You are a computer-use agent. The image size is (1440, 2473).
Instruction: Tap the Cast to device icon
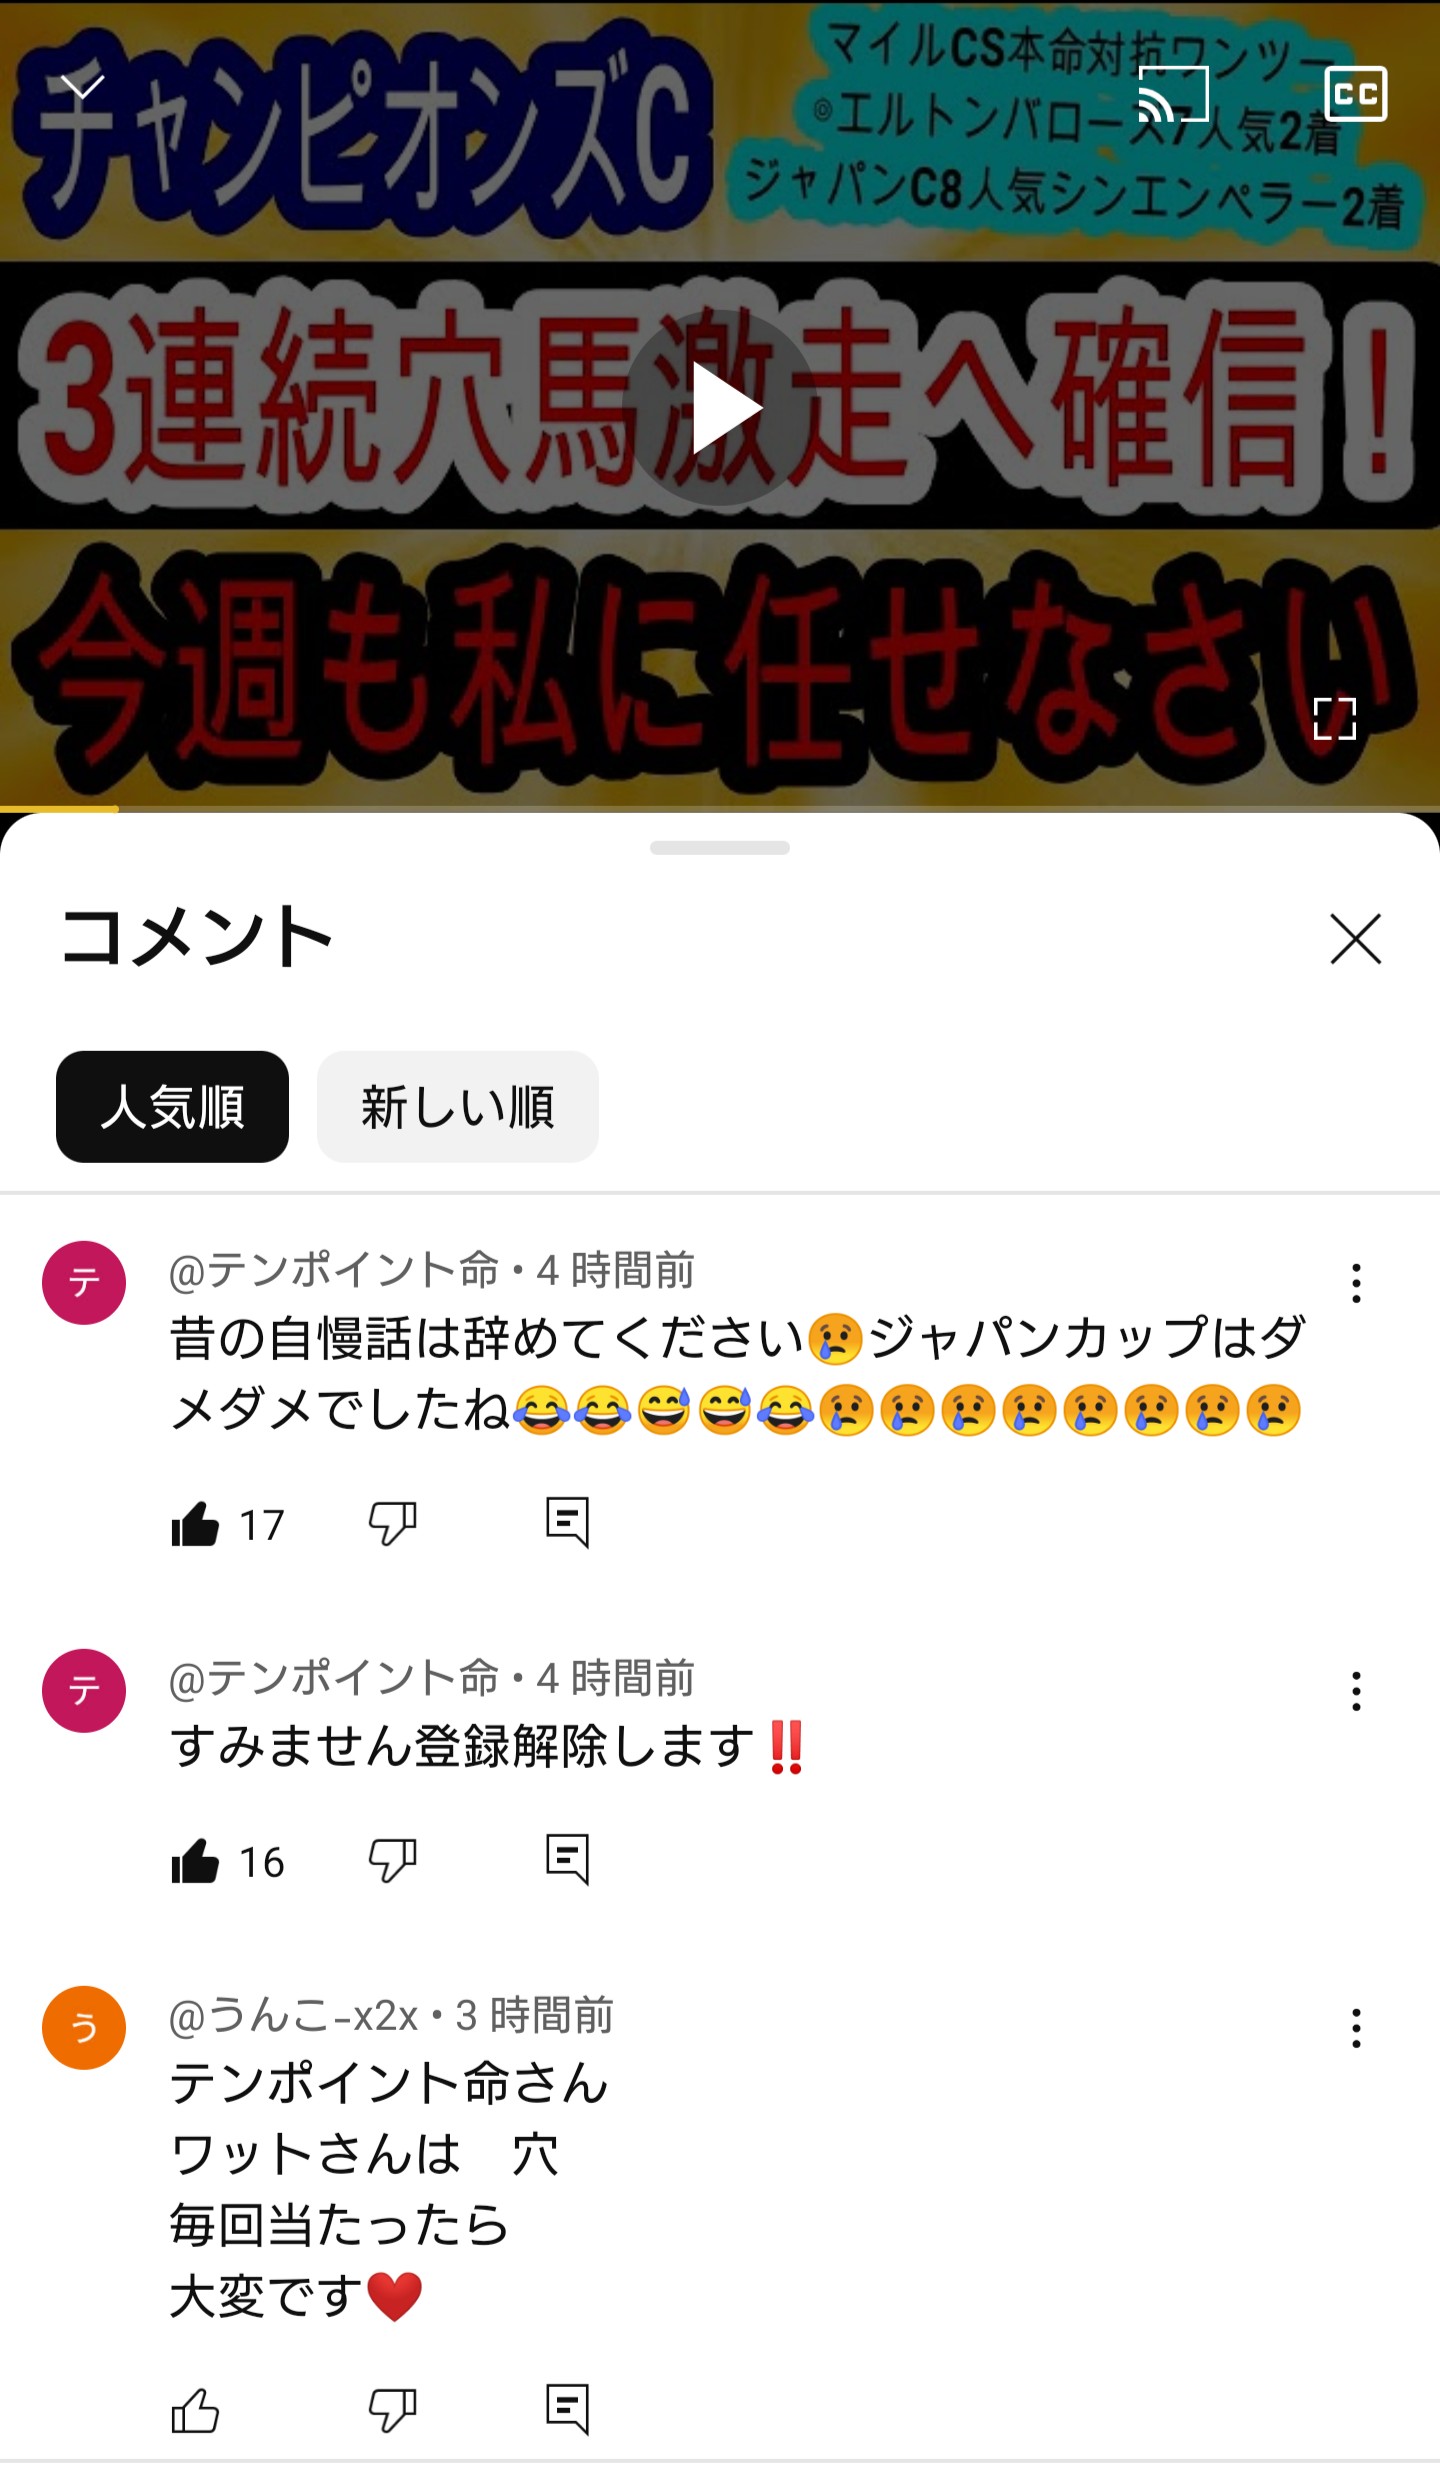point(1173,94)
